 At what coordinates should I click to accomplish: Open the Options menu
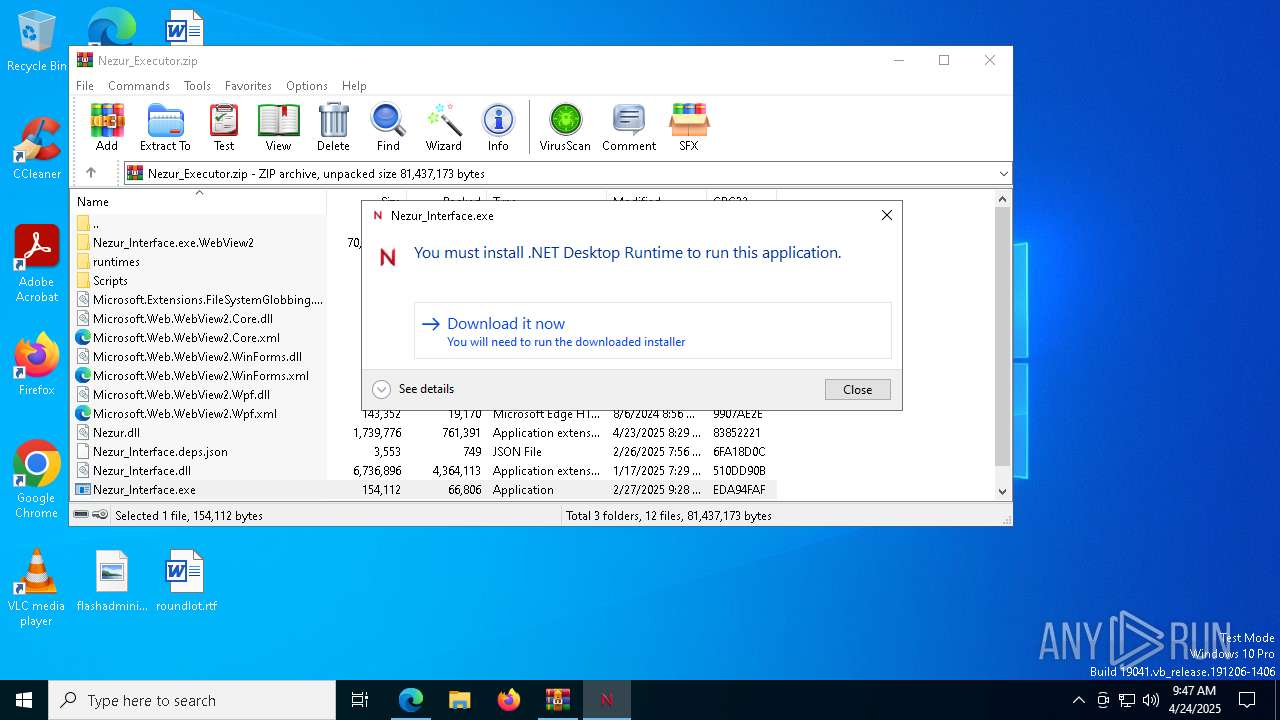[306, 86]
